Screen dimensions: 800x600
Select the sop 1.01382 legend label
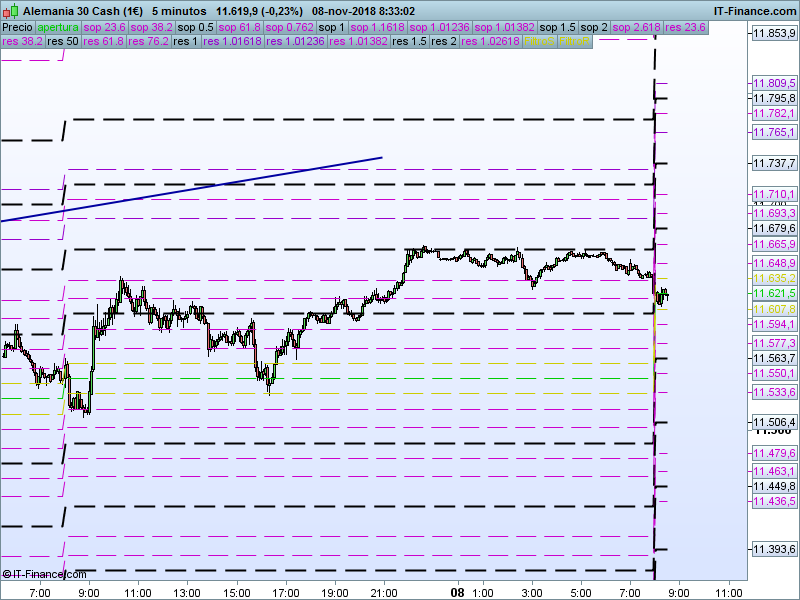(504, 27)
